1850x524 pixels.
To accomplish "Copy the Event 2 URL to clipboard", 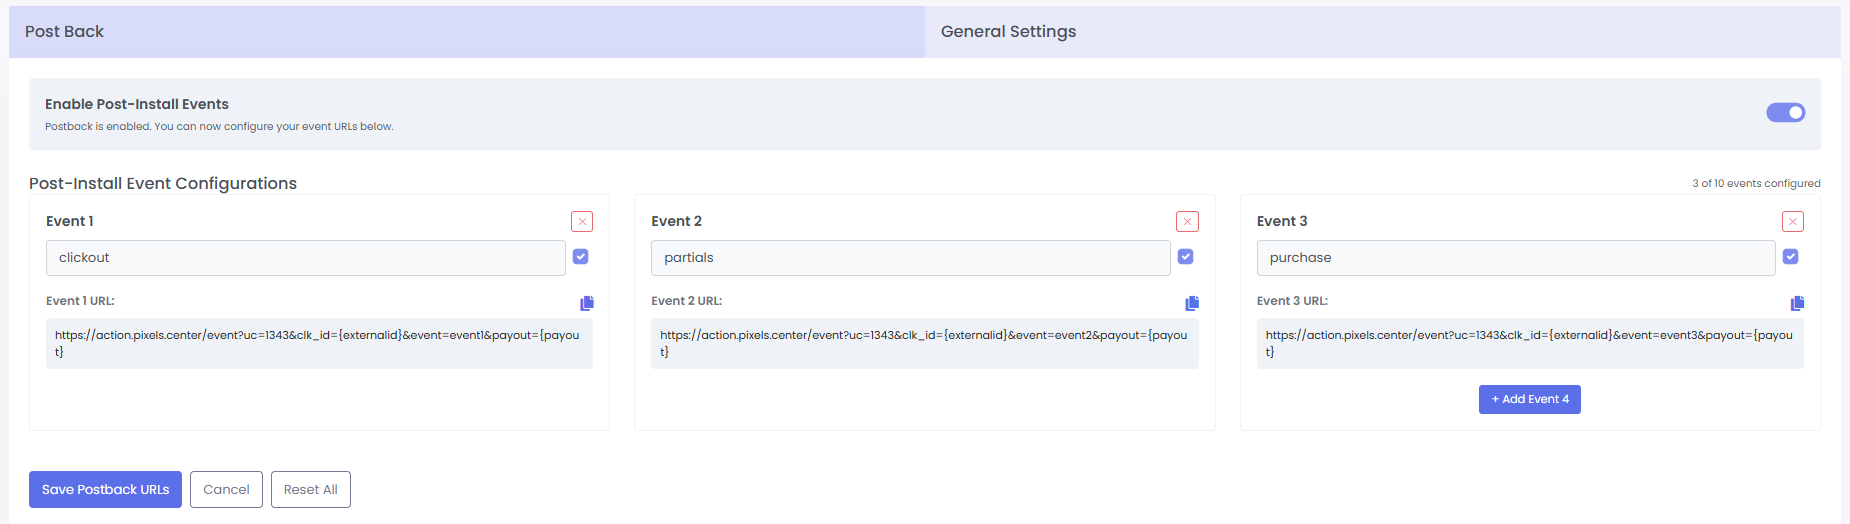I will click(1192, 303).
